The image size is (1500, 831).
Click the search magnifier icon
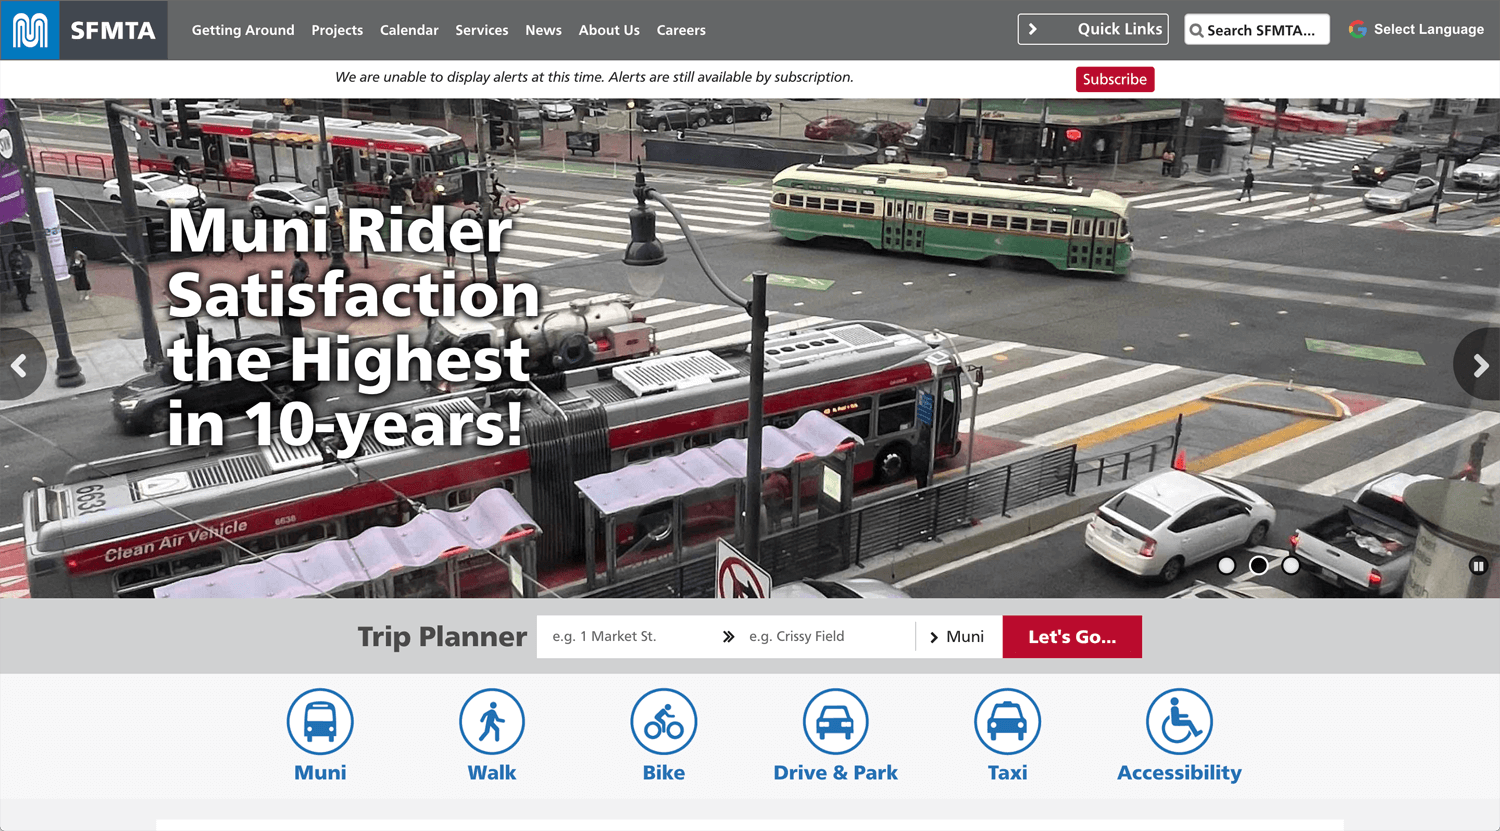coord(1196,30)
